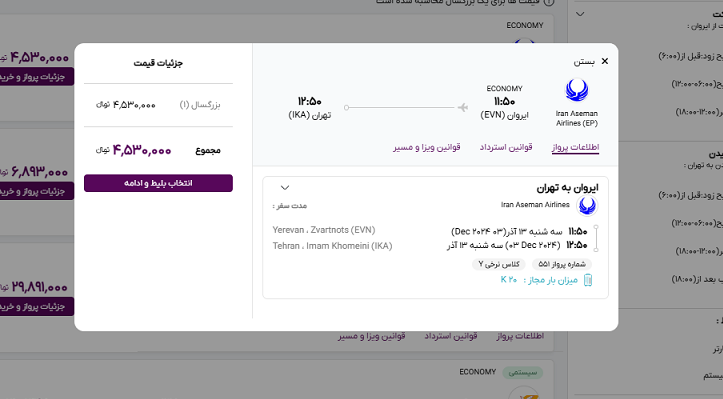The image size is (723, 399).
Task: Click the Tehran . Imam Khomeini (IKA) text
Action: pos(332,246)
